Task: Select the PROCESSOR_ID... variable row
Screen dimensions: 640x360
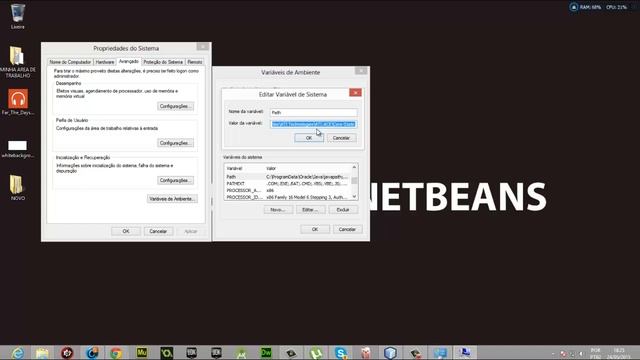Action: pos(287,197)
